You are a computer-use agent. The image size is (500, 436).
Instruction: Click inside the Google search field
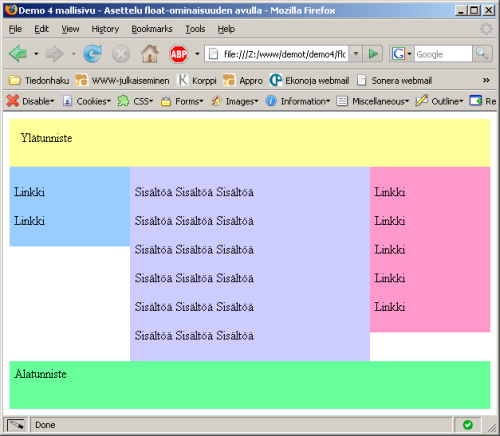443,54
